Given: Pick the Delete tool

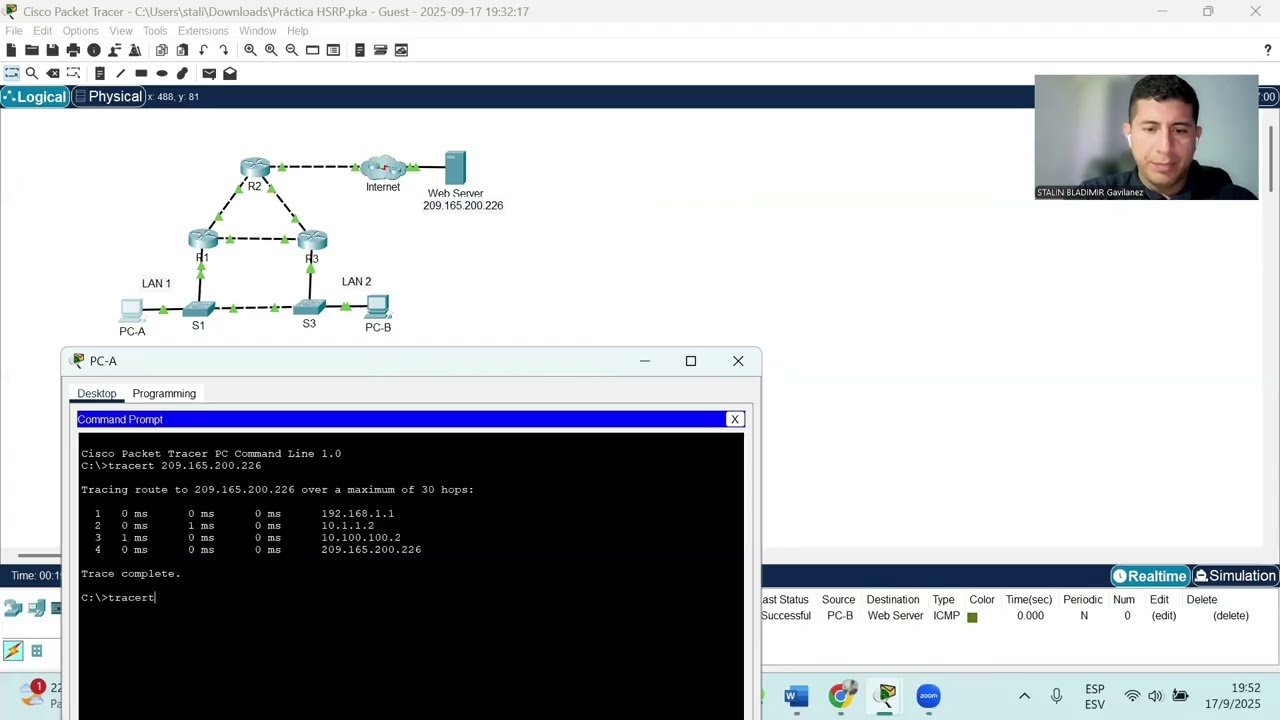Looking at the screenshot, I should point(53,73).
